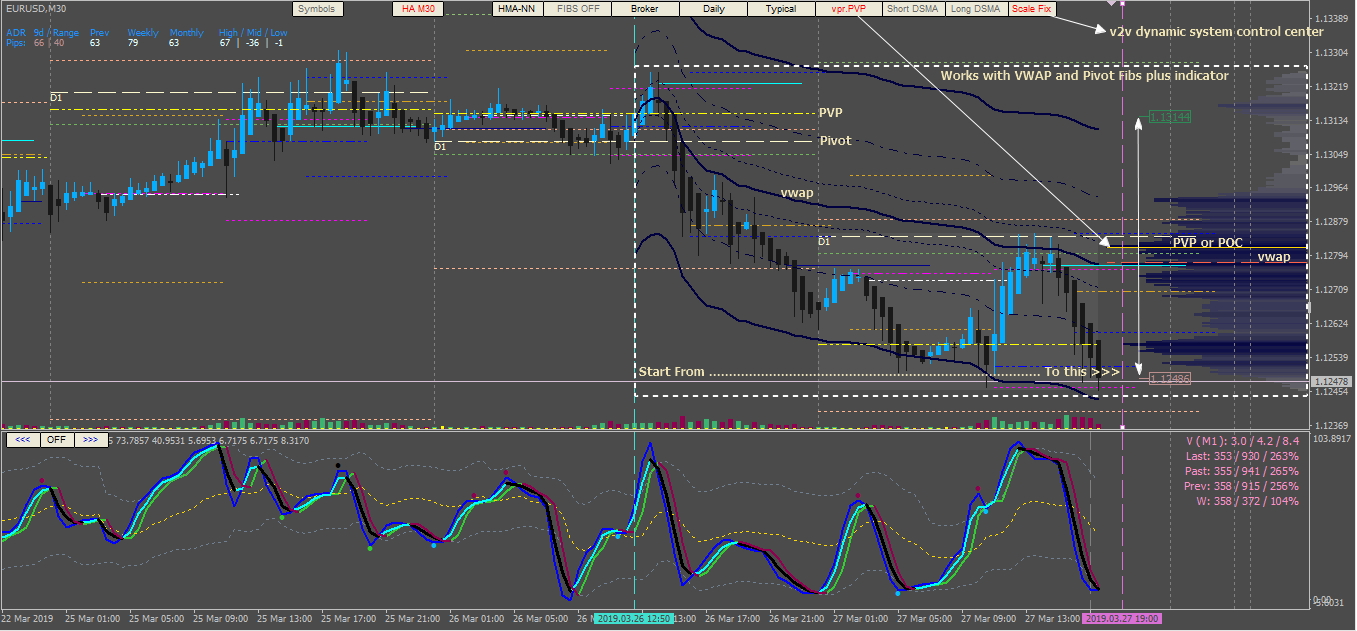1357x631 pixels.
Task: Click the High / Mid / Low header
Action: (x=254, y=33)
